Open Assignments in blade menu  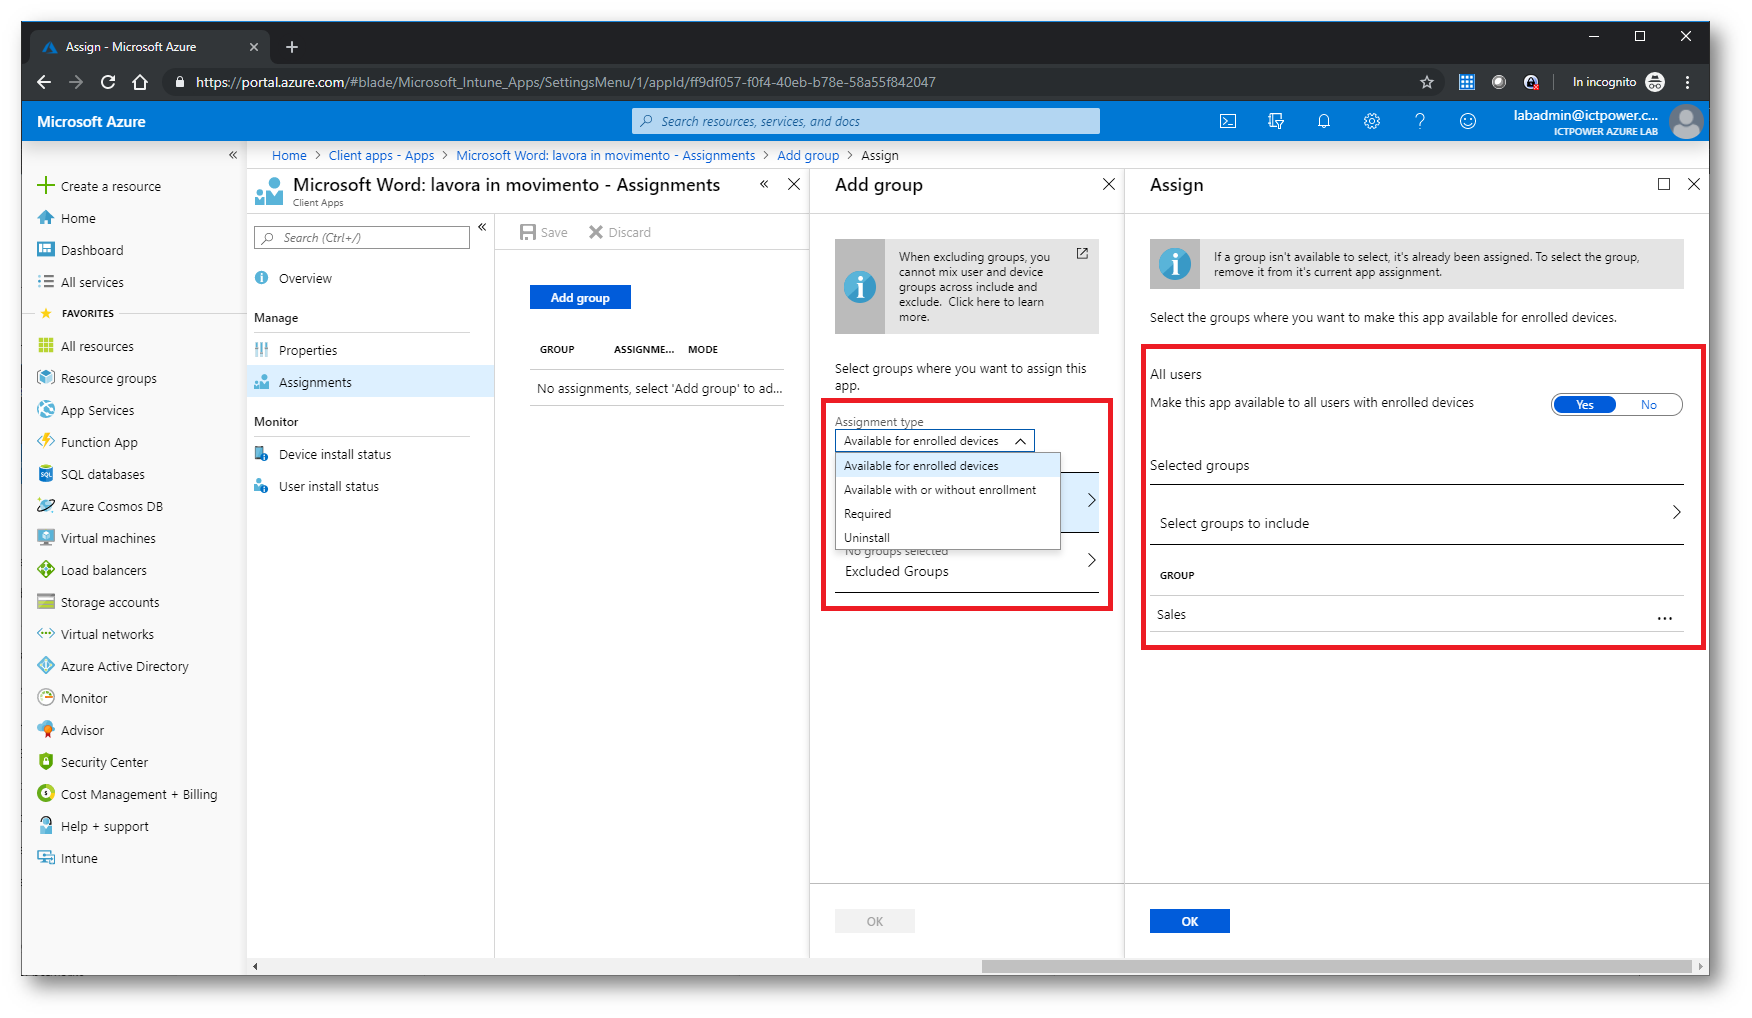coord(370,382)
